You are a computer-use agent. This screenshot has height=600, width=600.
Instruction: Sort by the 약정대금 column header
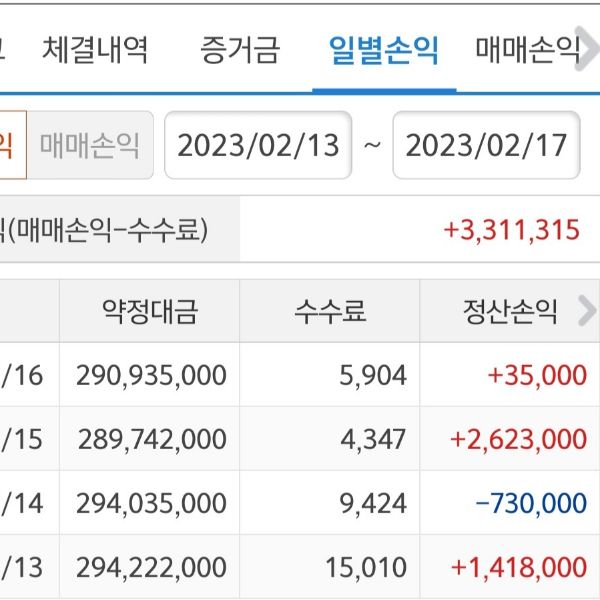click(x=150, y=312)
